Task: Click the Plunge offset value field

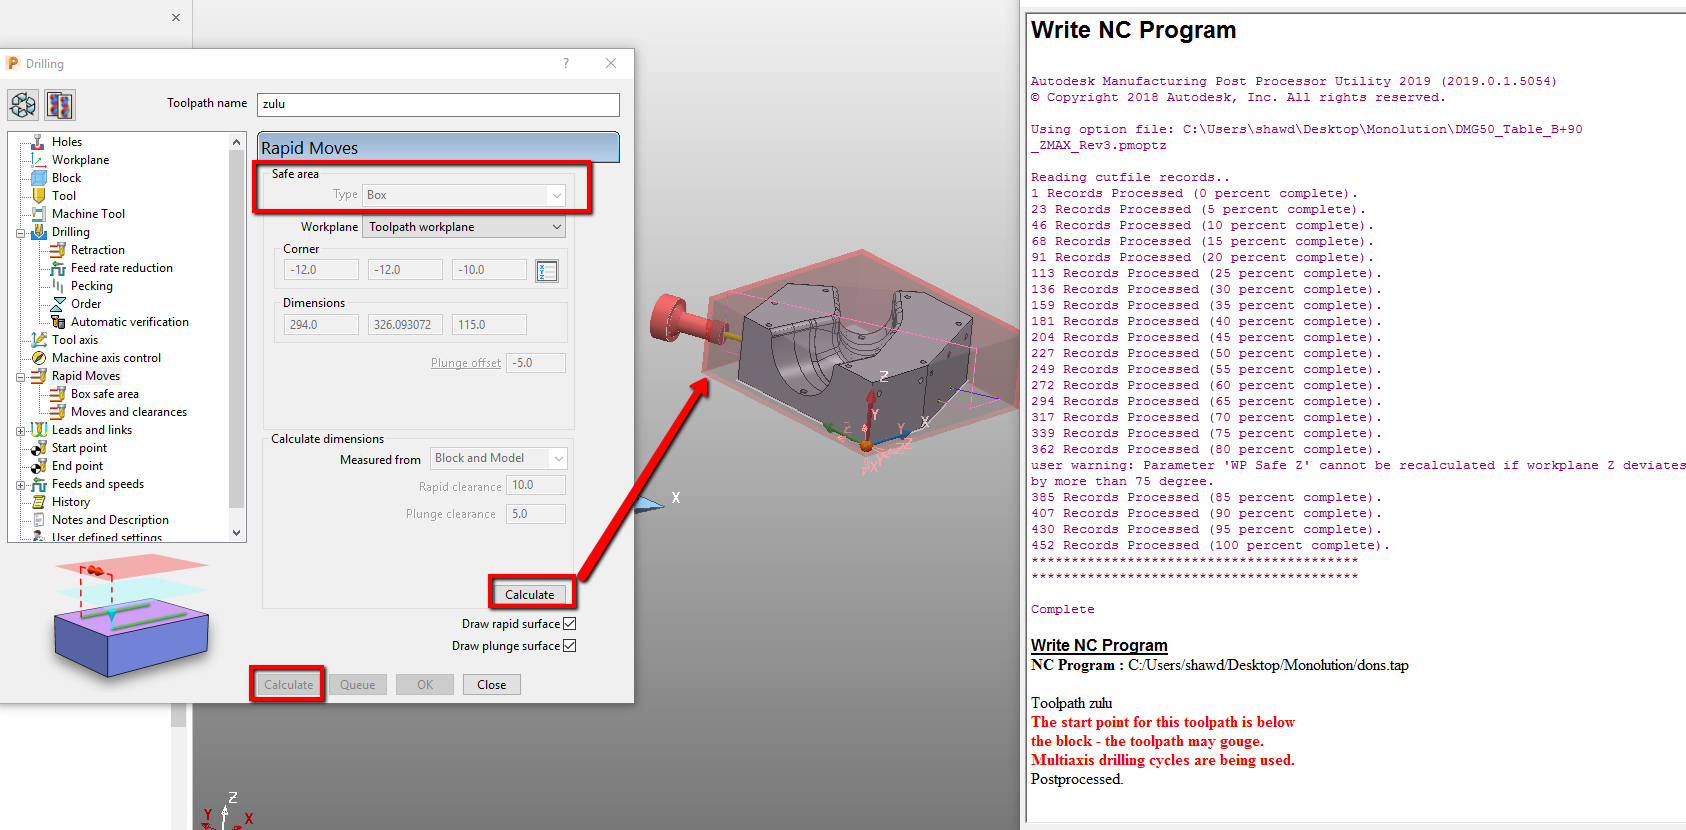Action: click(536, 363)
